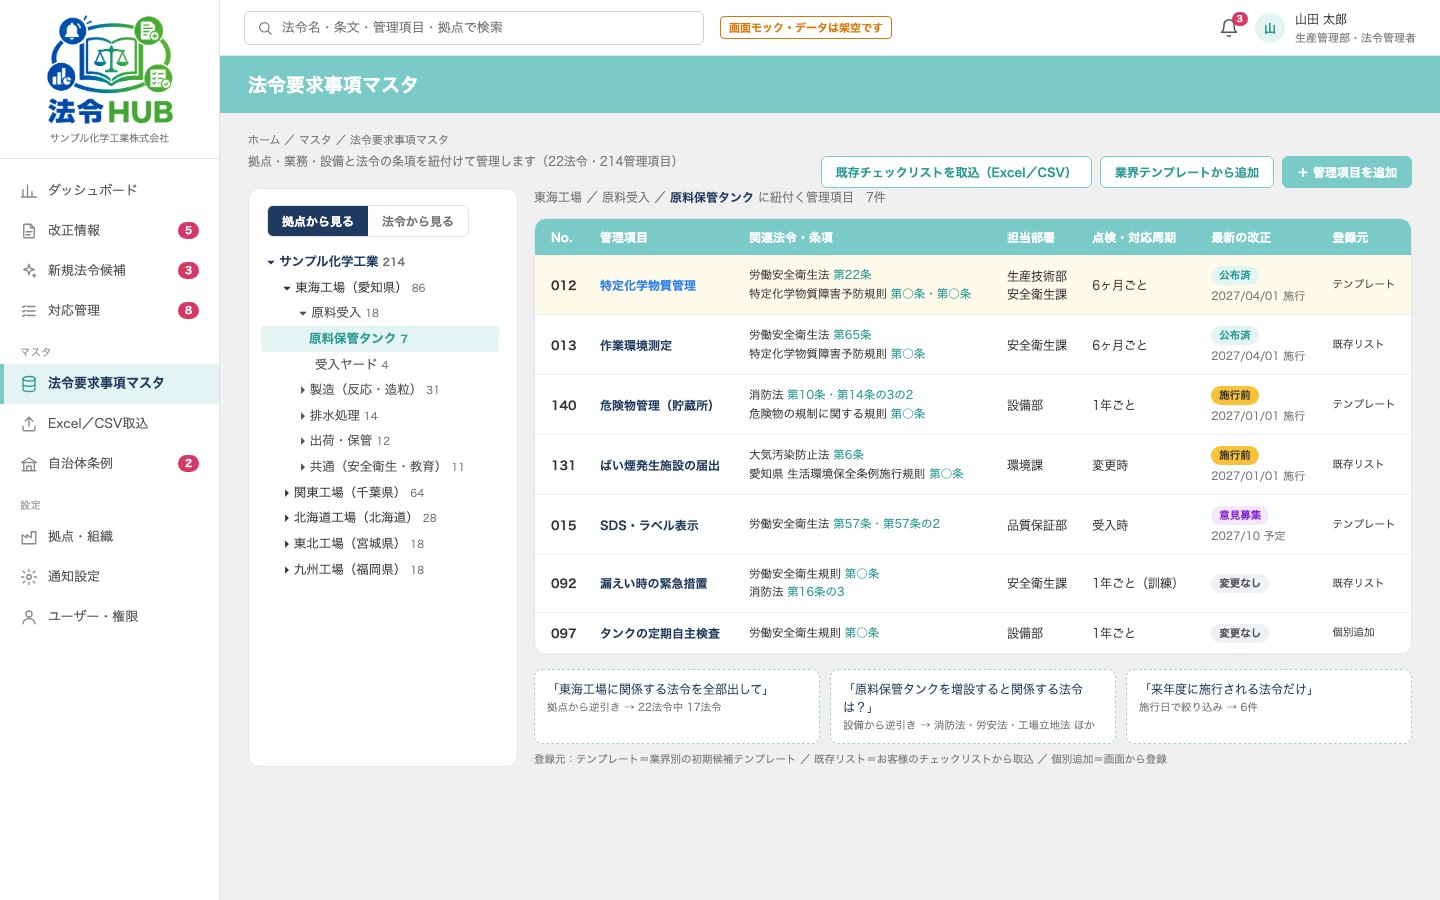Expand 製造（反応・造粒） node
1440x900 pixels.
point(302,390)
